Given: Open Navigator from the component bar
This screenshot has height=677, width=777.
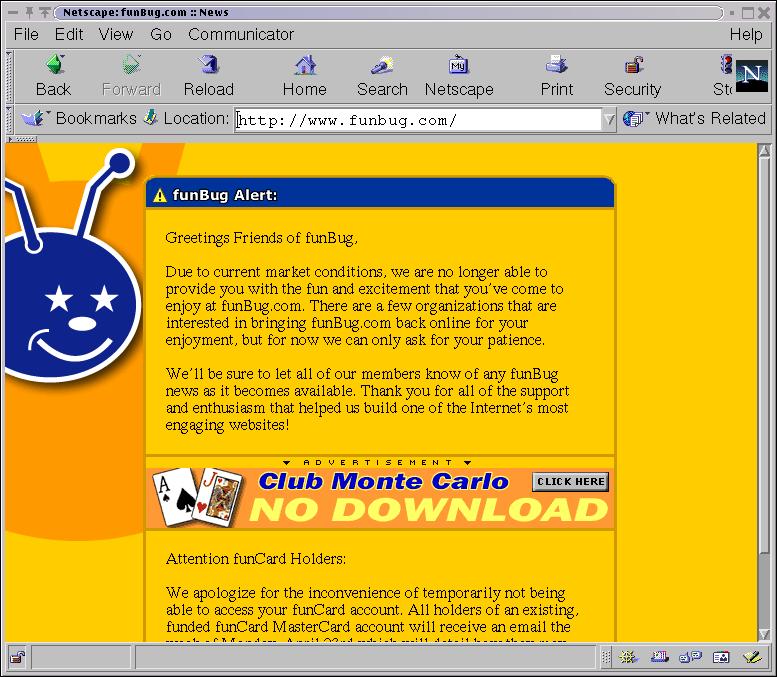Looking at the screenshot, I should (627, 657).
